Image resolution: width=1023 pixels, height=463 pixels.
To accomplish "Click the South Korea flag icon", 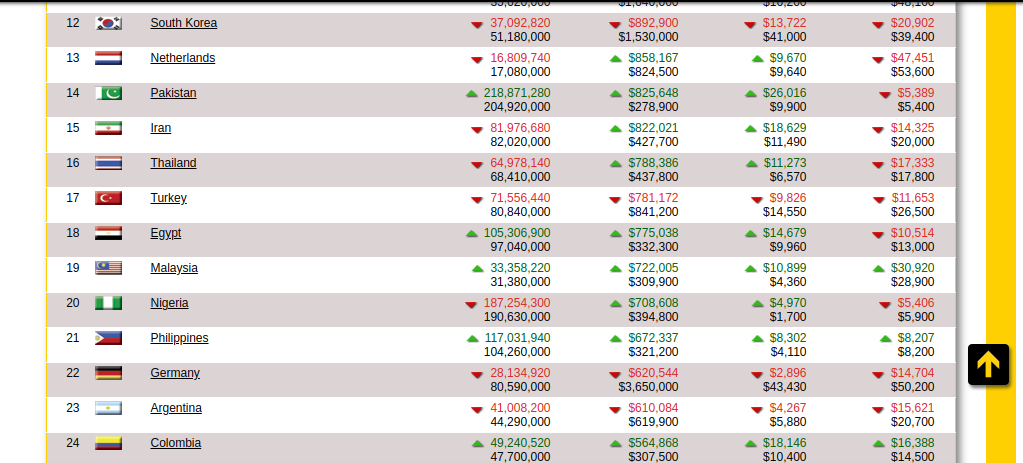I will 108,23.
